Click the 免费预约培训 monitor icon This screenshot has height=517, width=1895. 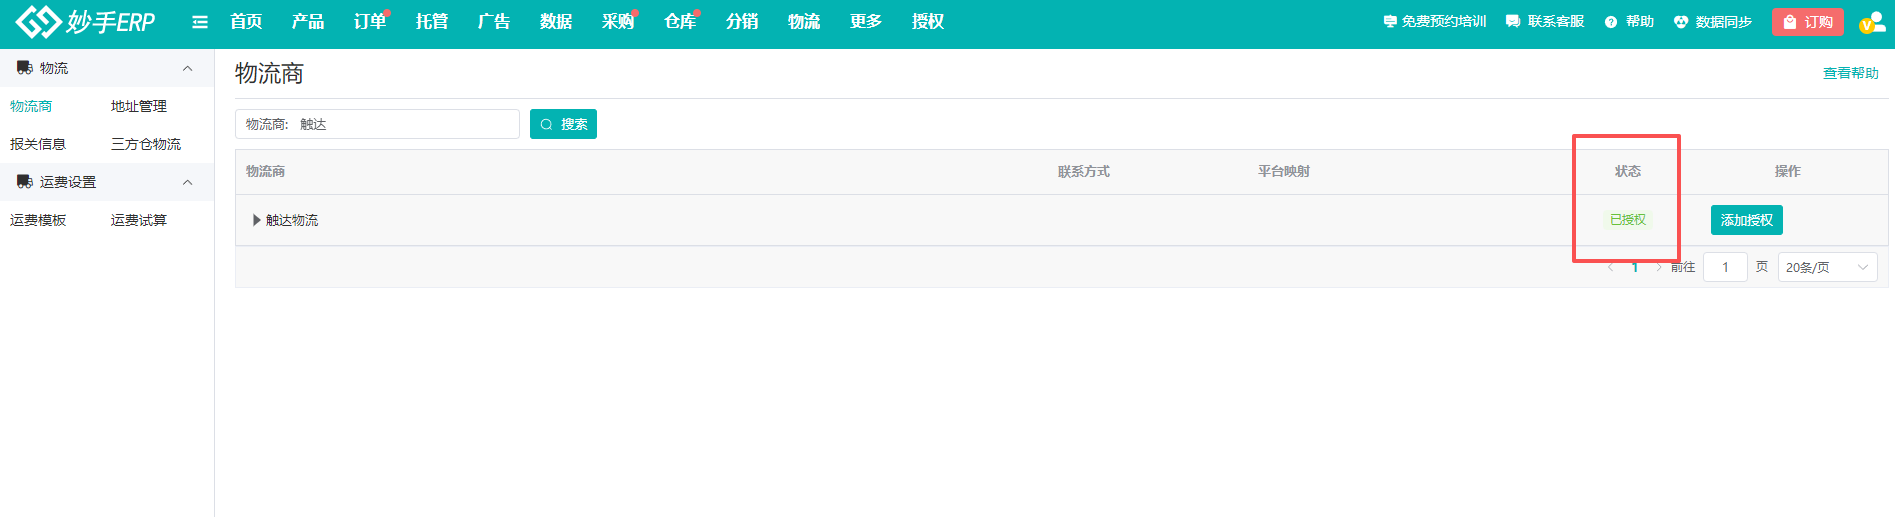1390,22
